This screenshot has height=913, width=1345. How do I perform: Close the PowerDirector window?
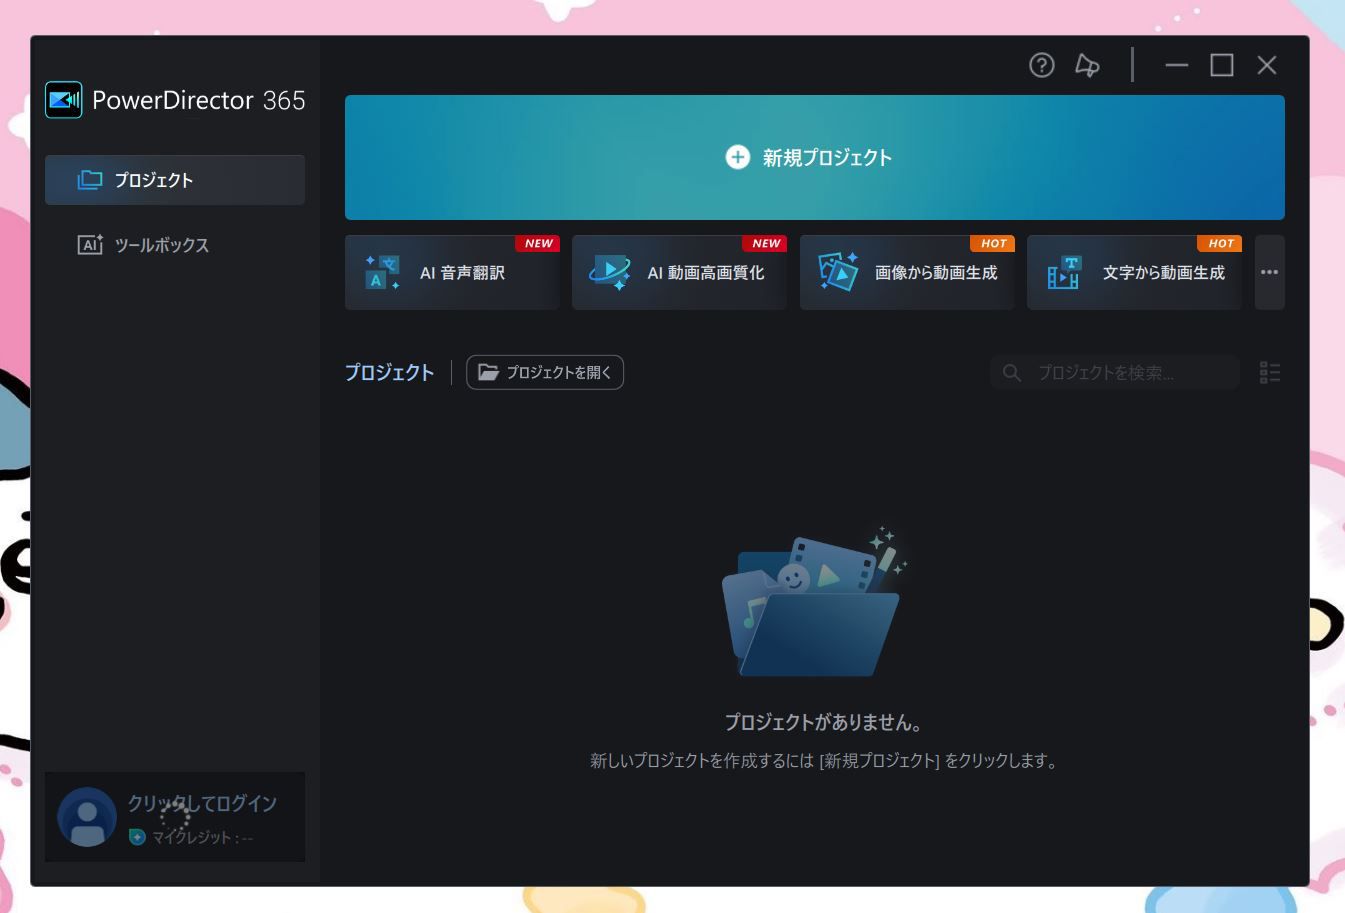(1267, 65)
